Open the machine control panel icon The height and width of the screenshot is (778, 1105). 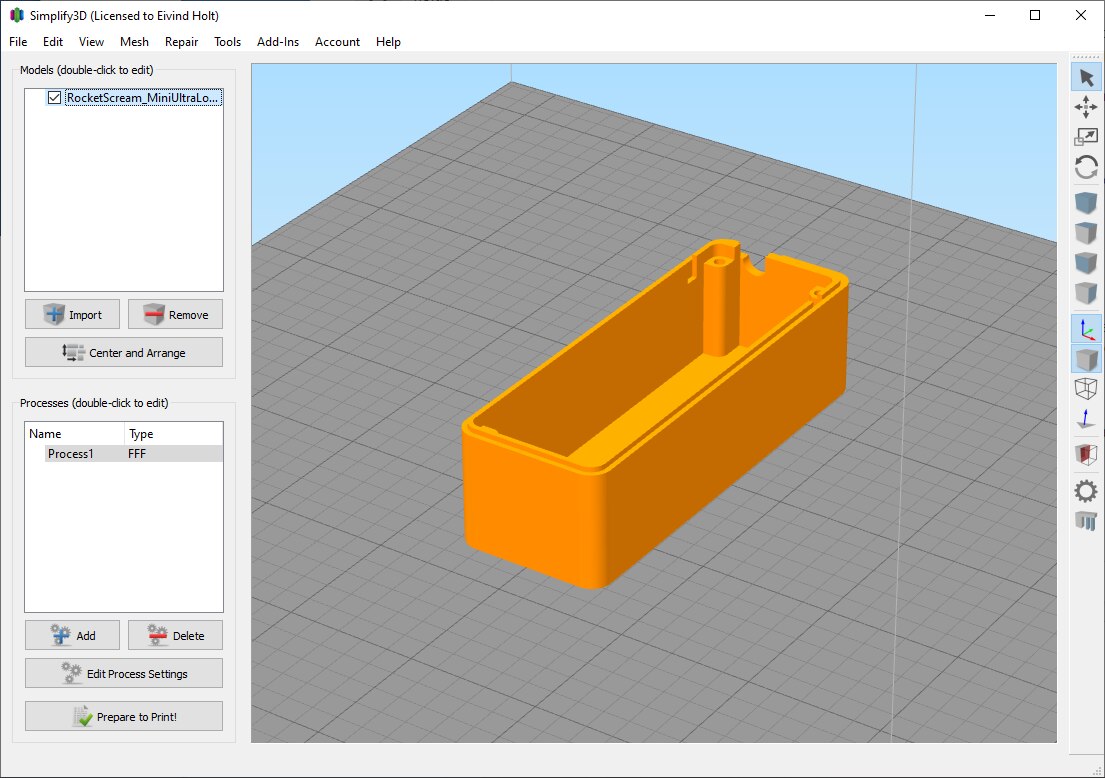[x=1086, y=520]
